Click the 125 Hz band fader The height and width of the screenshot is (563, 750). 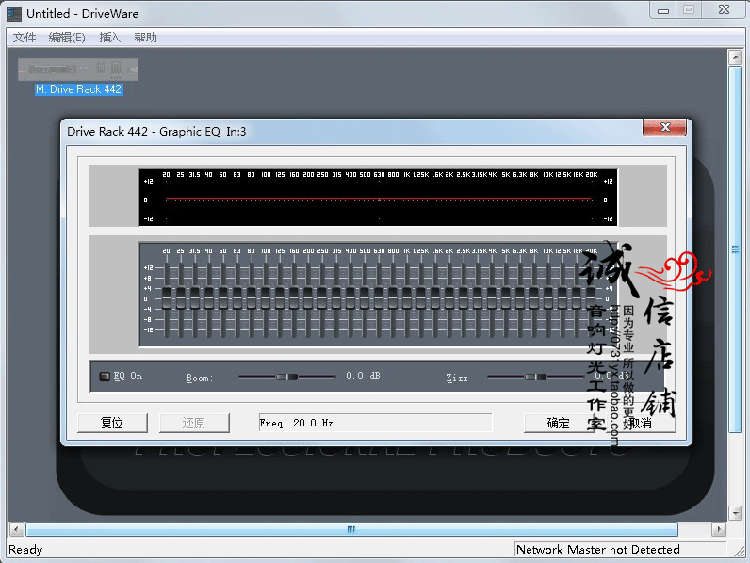pyautogui.click(x=280, y=298)
